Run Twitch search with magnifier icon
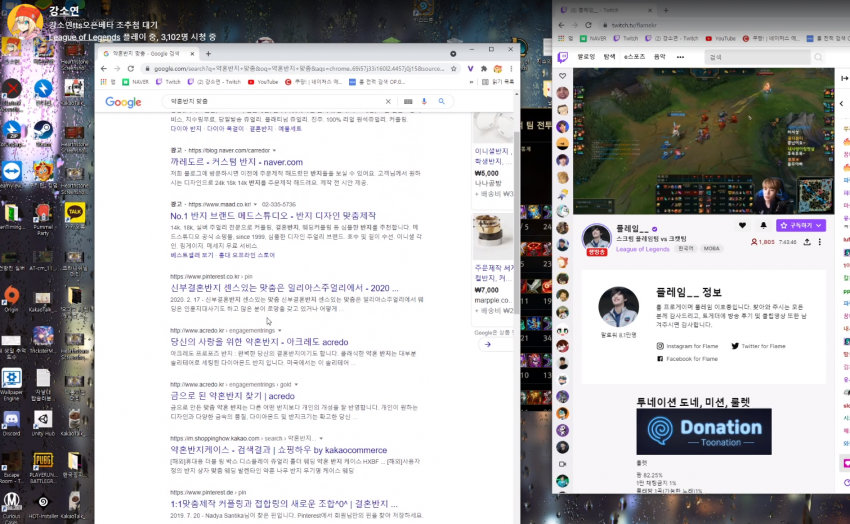The image size is (850, 524). click(818, 57)
